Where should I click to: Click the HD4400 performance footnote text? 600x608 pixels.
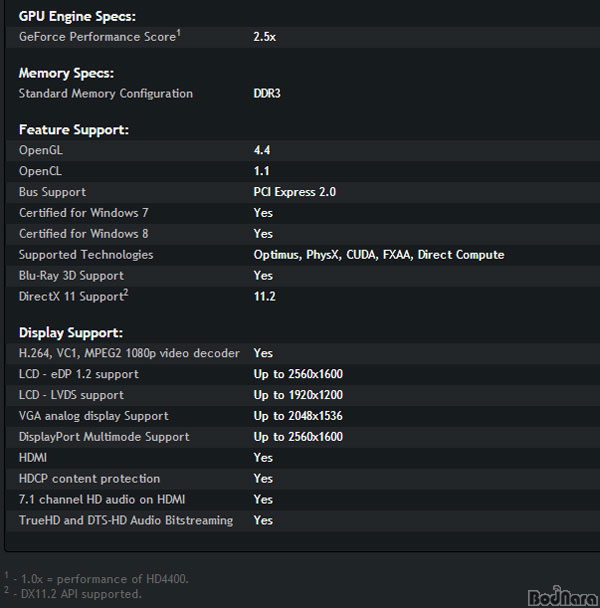(x=105, y=579)
